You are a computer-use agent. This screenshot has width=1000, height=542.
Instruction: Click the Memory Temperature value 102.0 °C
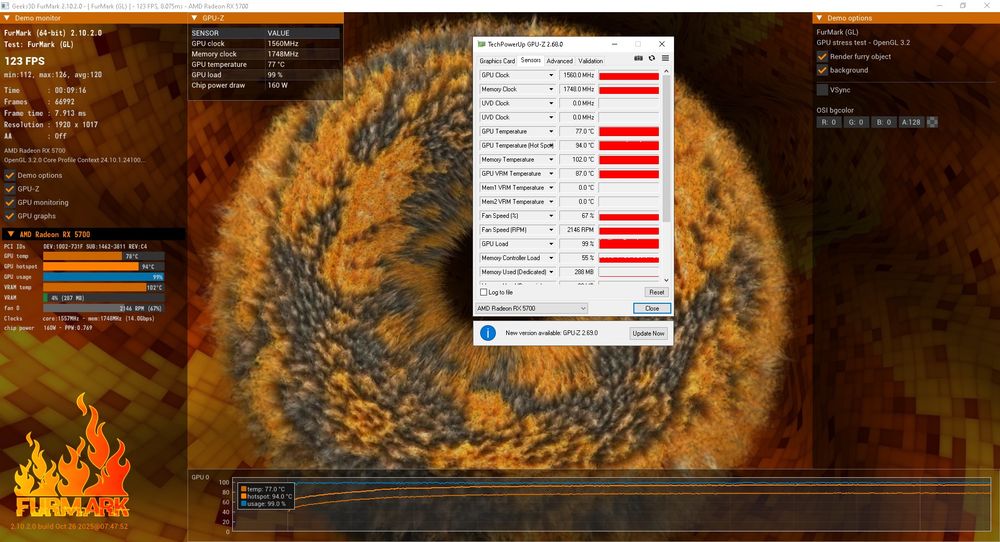582,159
